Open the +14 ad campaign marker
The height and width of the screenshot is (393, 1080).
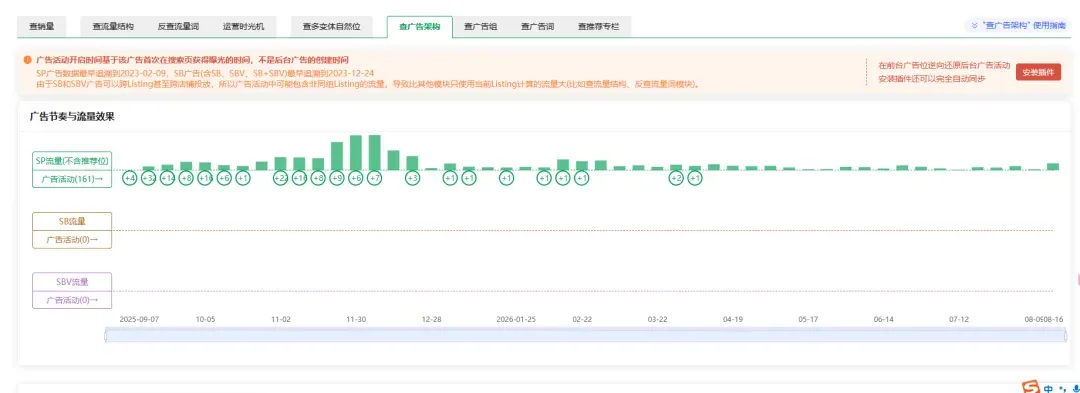pyautogui.click(x=167, y=178)
